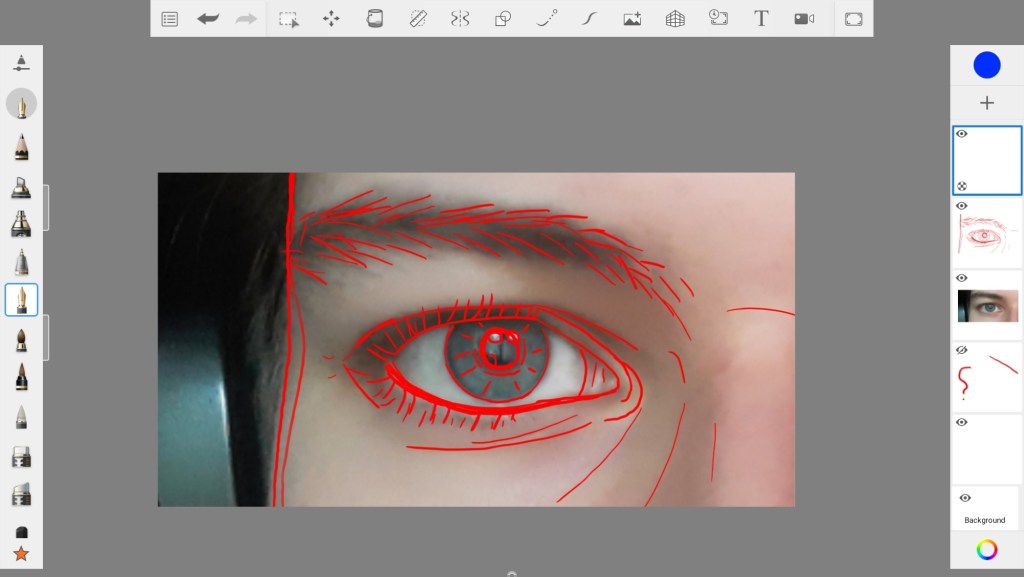
Task: Show the hidden red squiggle layer
Action: 962,350
